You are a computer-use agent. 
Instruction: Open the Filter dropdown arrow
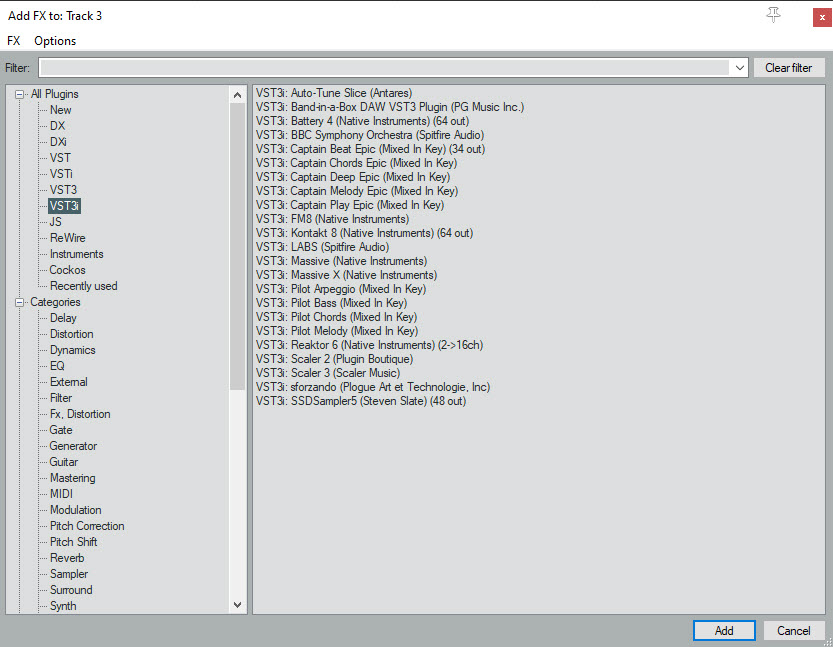(739, 68)
